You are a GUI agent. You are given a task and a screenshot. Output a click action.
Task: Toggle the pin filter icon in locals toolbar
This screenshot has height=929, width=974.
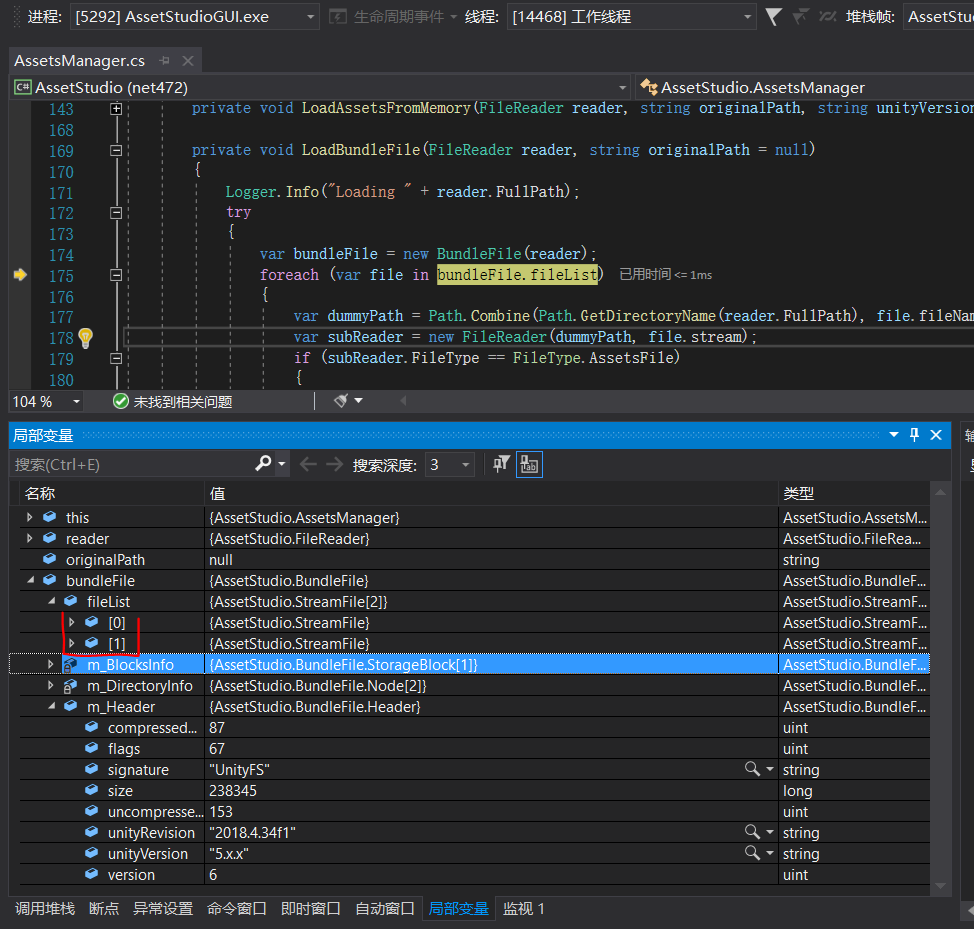[501, 464]
